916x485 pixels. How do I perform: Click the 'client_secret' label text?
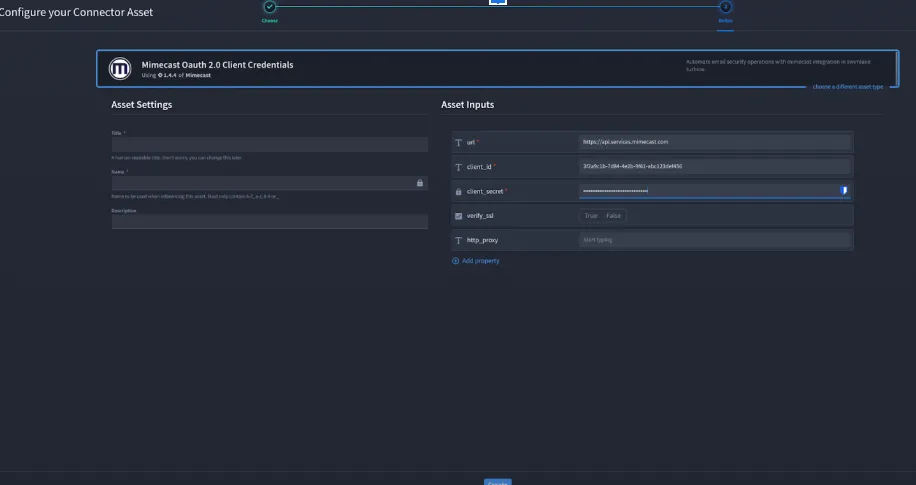pos(485,192)
